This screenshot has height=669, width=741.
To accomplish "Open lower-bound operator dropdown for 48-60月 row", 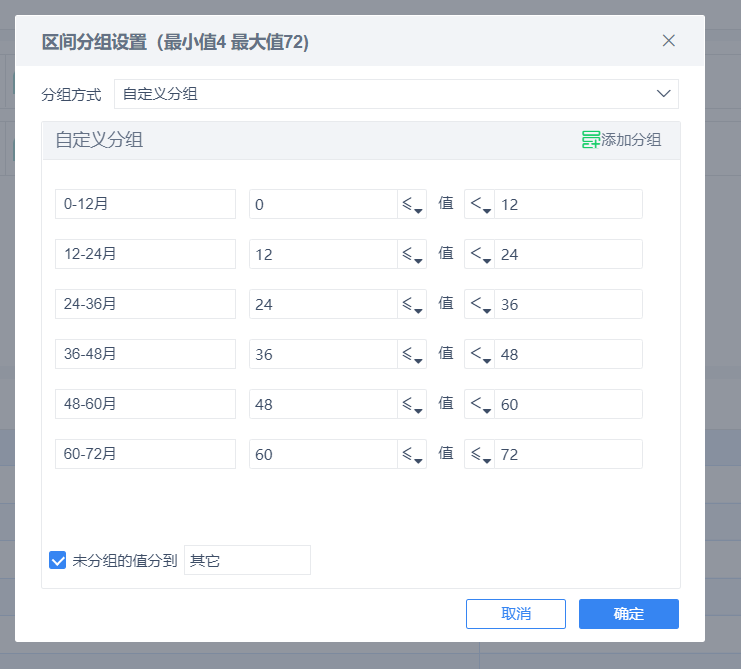I will pyautogui.click(x=412, y=404).
